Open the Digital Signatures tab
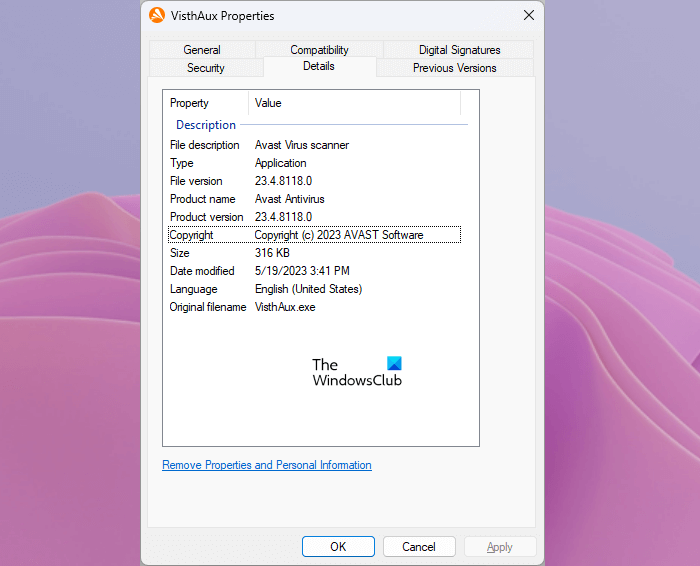The height and width of the screenshot is (566, 700). click(x=459, y=50)
